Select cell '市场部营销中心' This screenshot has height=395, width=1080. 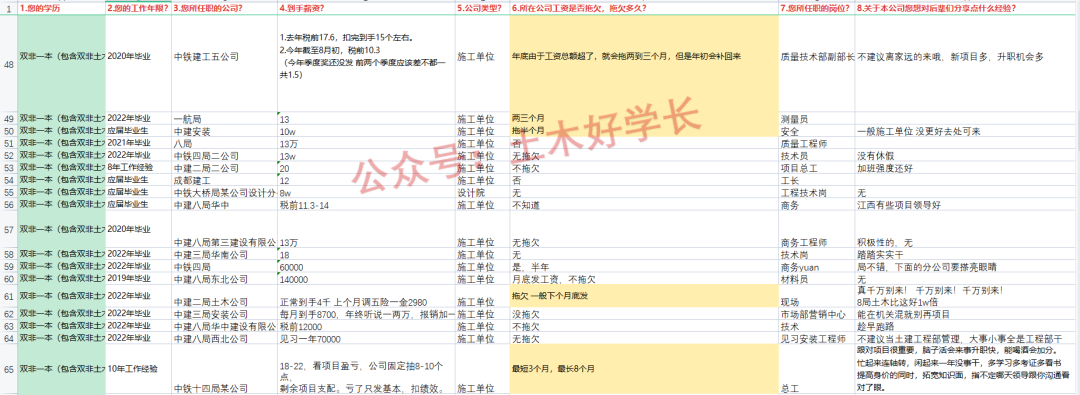coord(817,314)
